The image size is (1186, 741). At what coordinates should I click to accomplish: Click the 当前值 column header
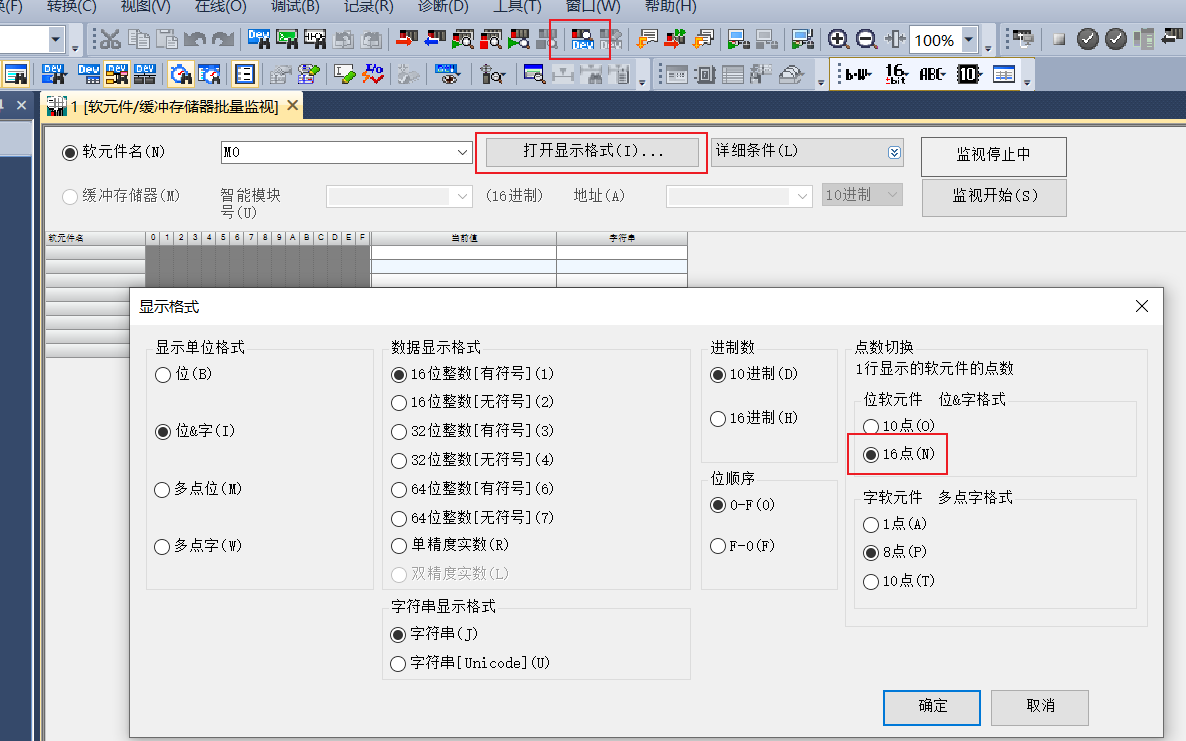(463, 239)
